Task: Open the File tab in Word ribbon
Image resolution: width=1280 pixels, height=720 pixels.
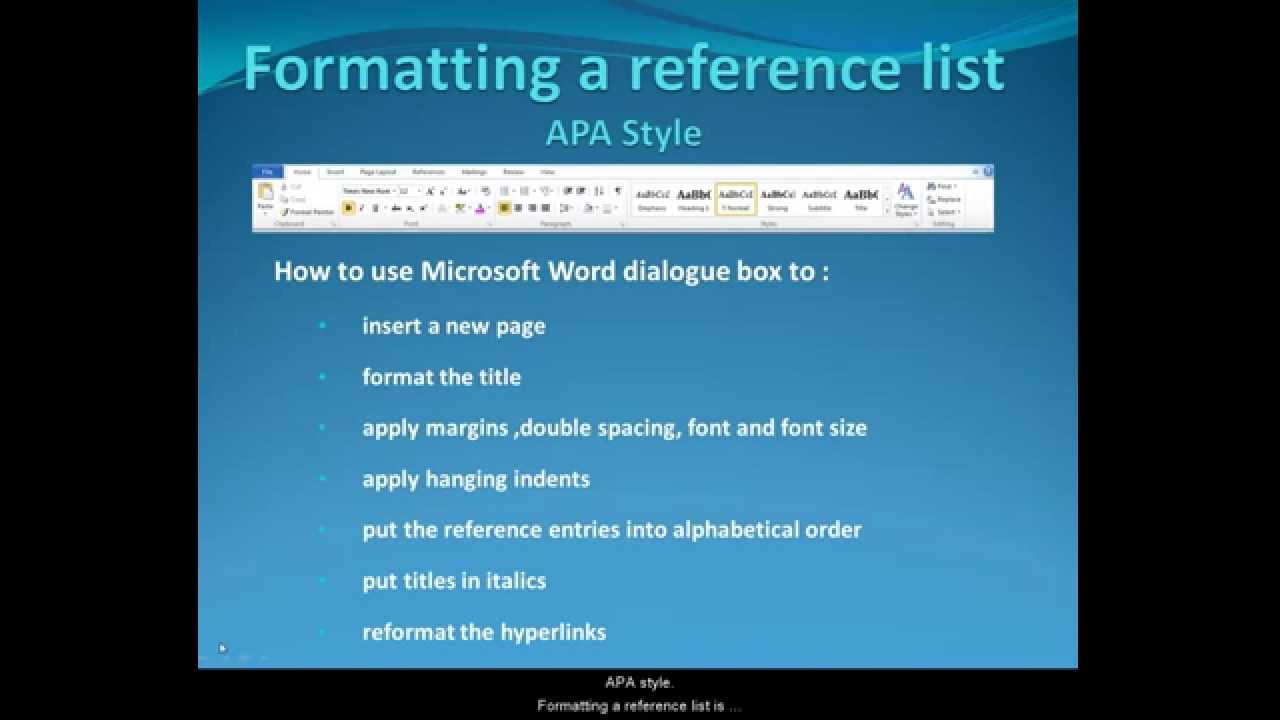Action: [267, 172]
